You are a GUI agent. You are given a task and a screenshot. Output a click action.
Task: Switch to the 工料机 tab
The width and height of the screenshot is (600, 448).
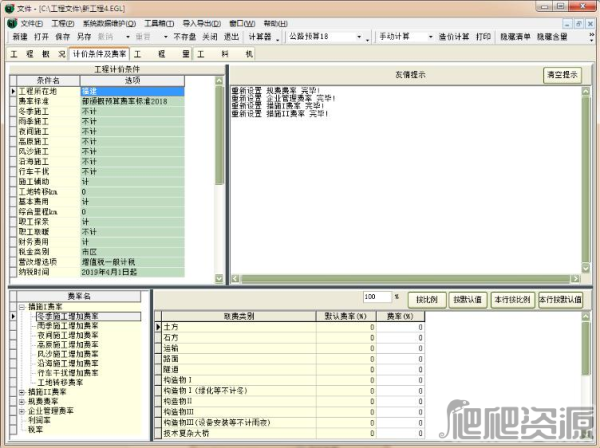point(225,54)
